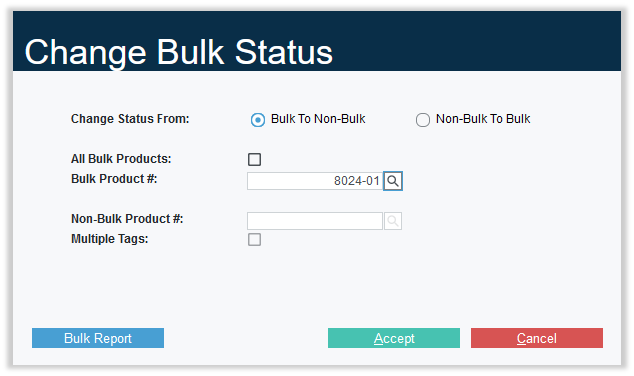Click the Change Bulk Status title bar
634x376 pixels.
(x=317, y=41)
